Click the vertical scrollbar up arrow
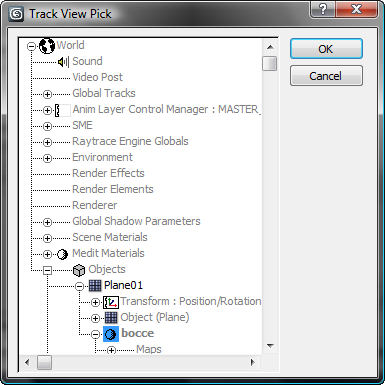 tap(270, 47)
